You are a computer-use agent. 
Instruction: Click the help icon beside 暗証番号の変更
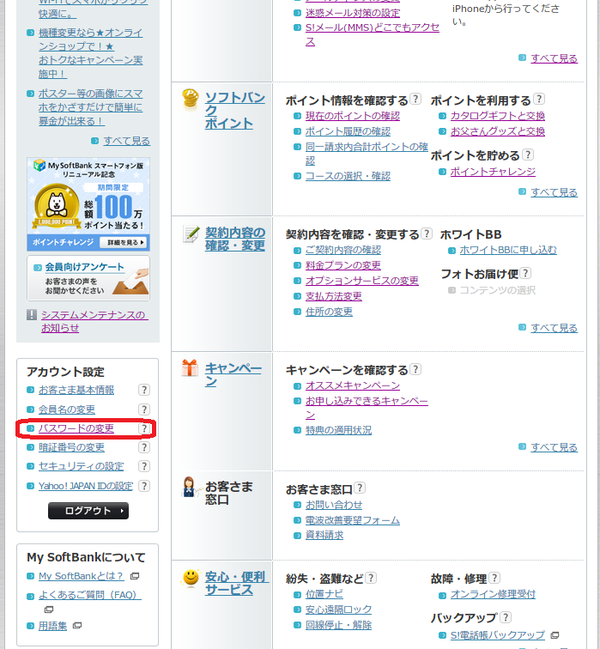[144, 447]
